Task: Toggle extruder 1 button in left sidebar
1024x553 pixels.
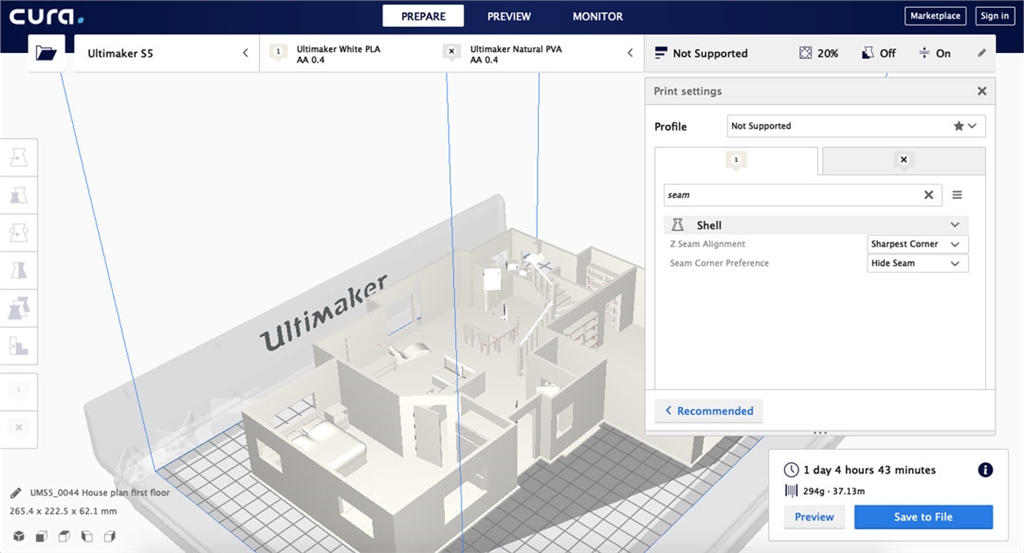Action: tap(19, 391)
